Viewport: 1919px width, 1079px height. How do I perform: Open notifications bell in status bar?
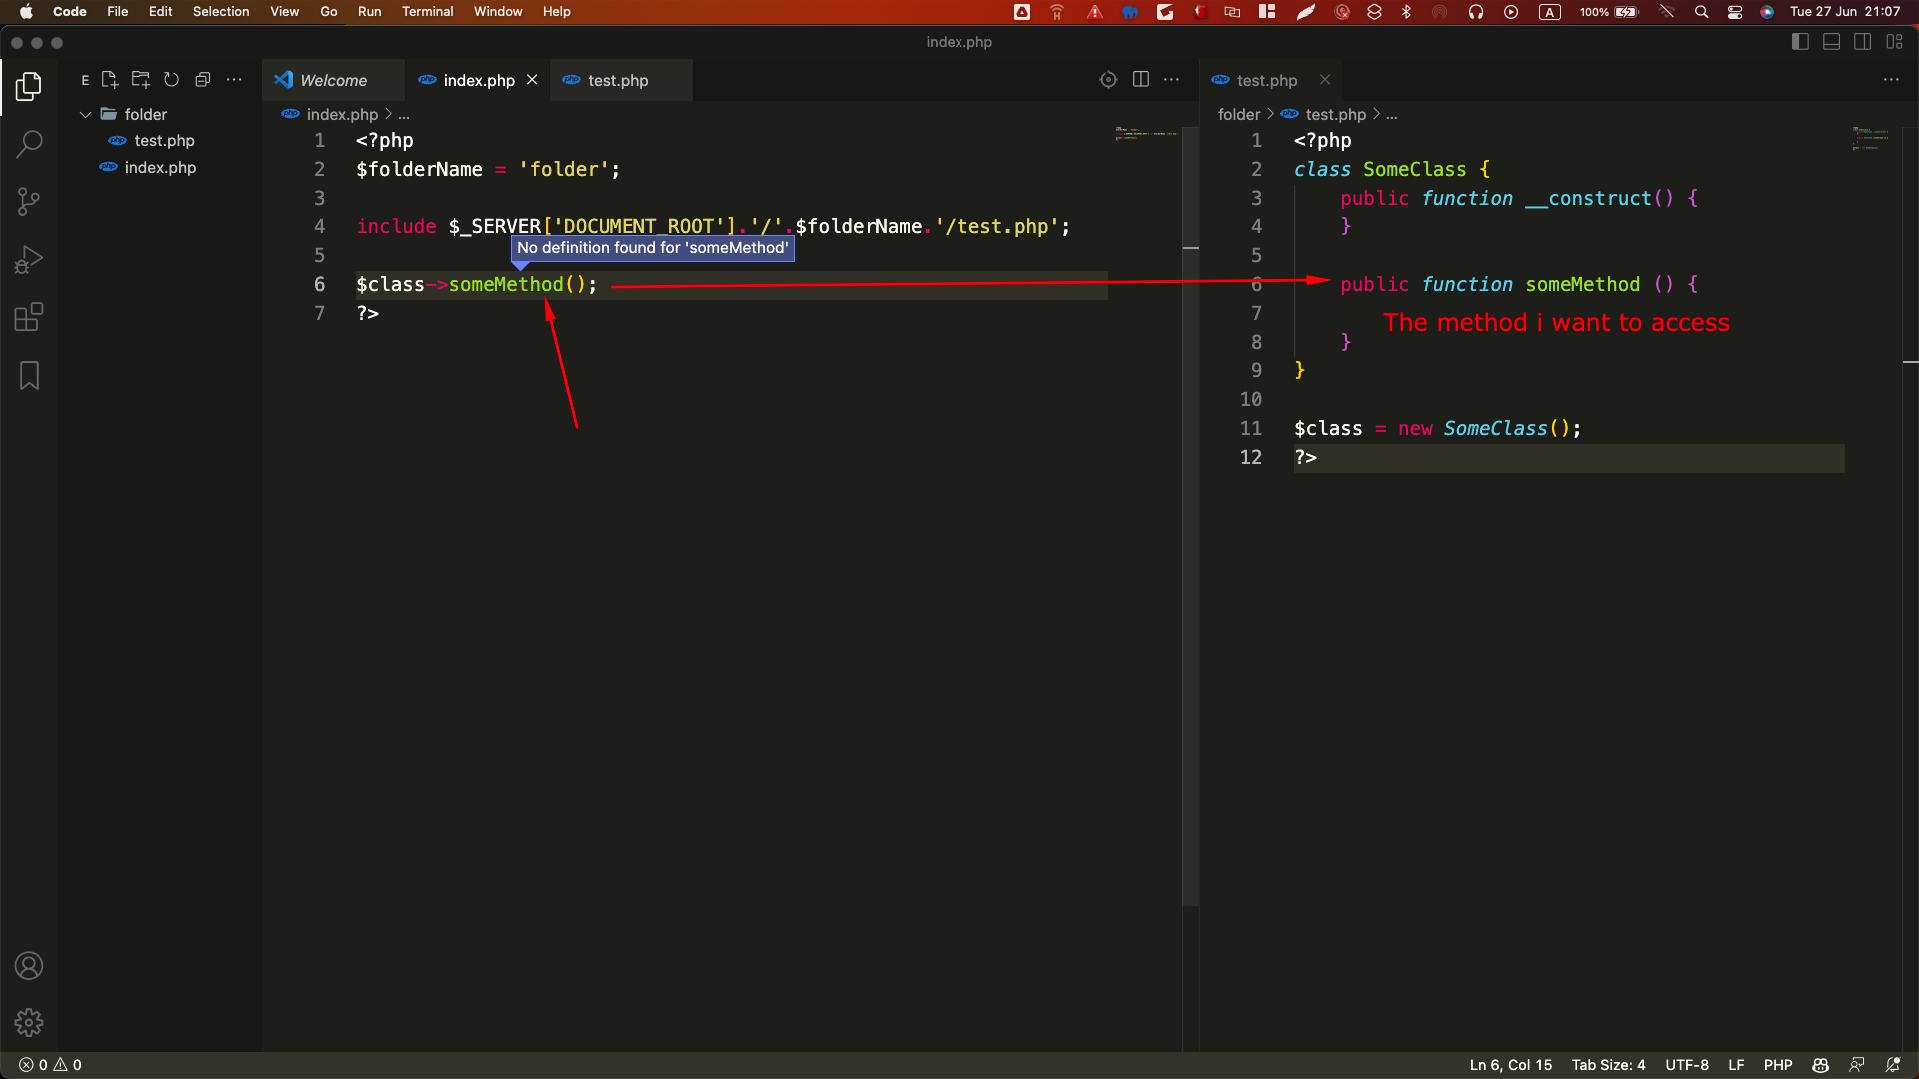pyautogui.click(x=1893, y=1065)
